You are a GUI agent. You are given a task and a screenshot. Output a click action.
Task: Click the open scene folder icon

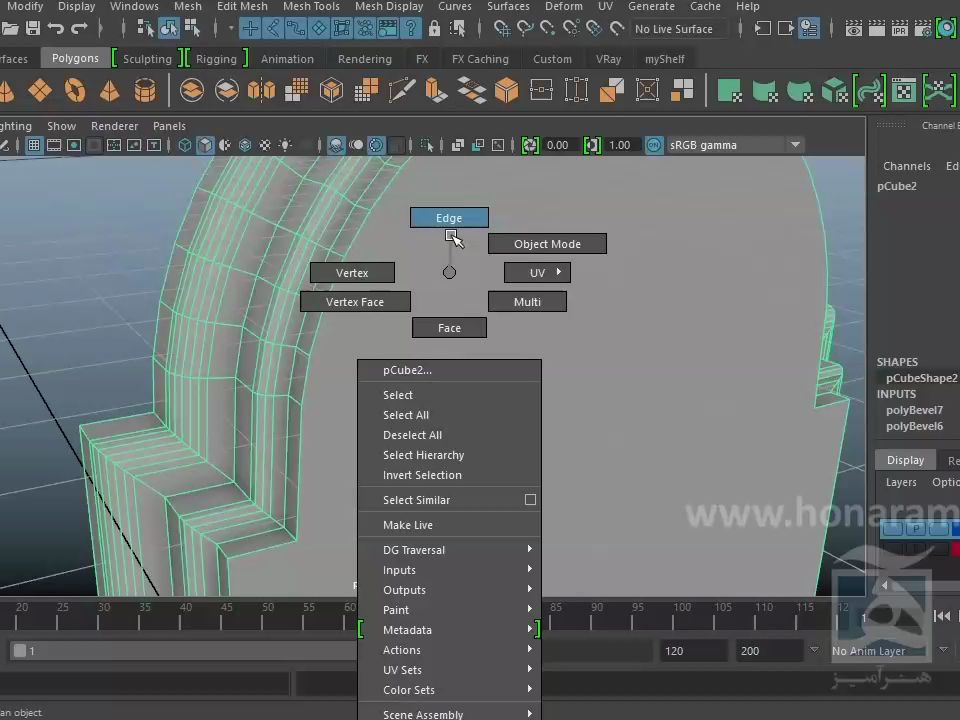click(10, 28)
